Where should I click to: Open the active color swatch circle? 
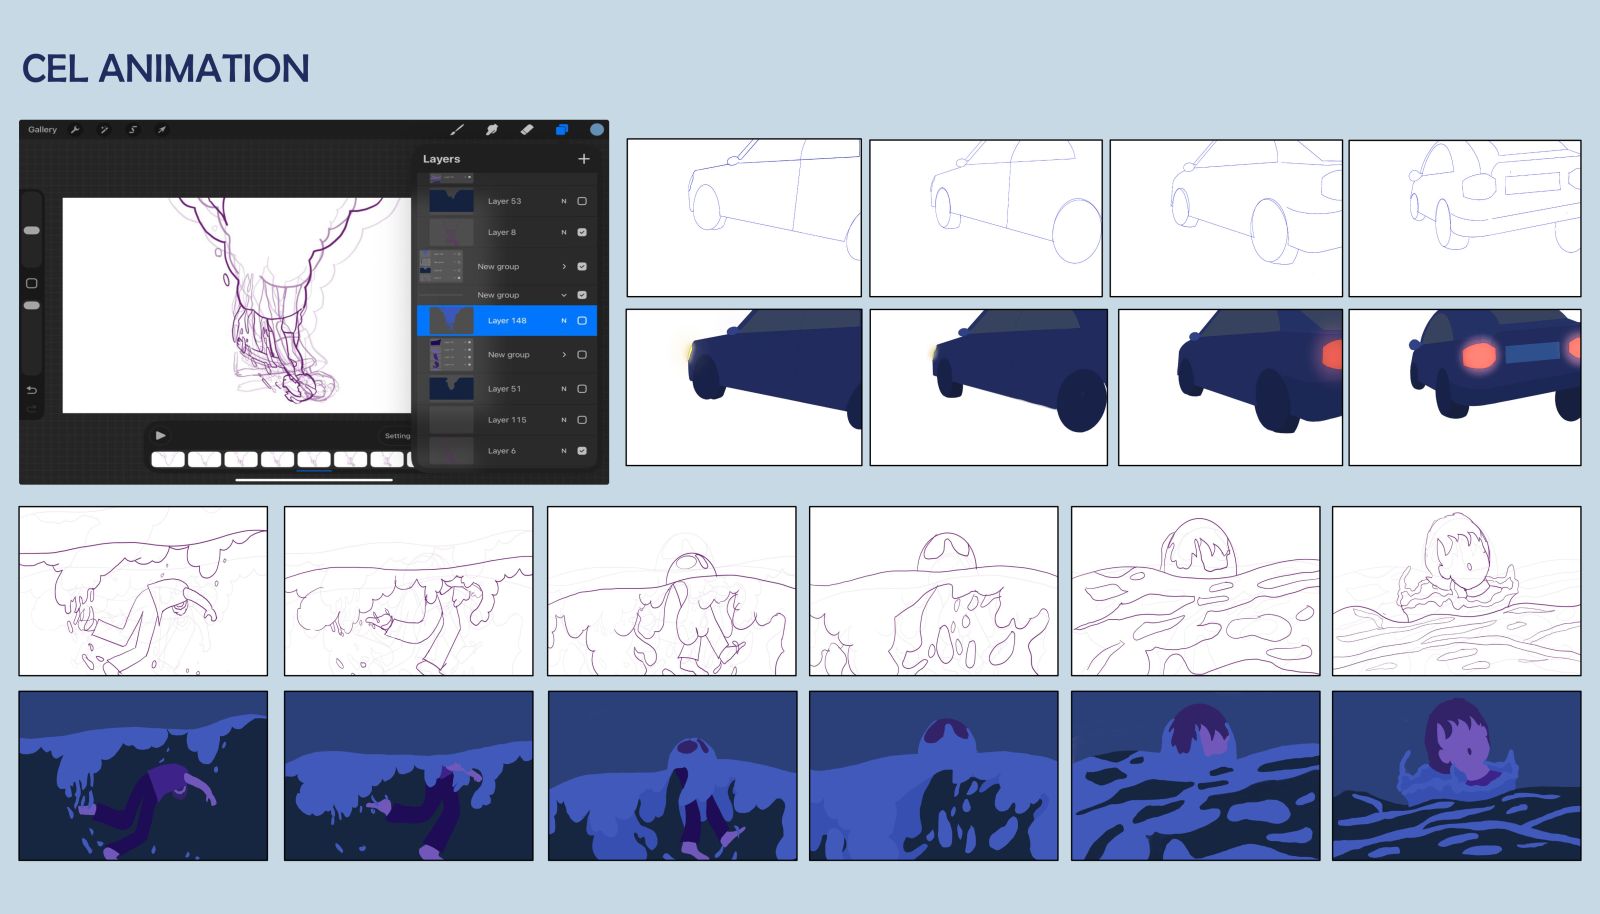click(x=597, y=130)
